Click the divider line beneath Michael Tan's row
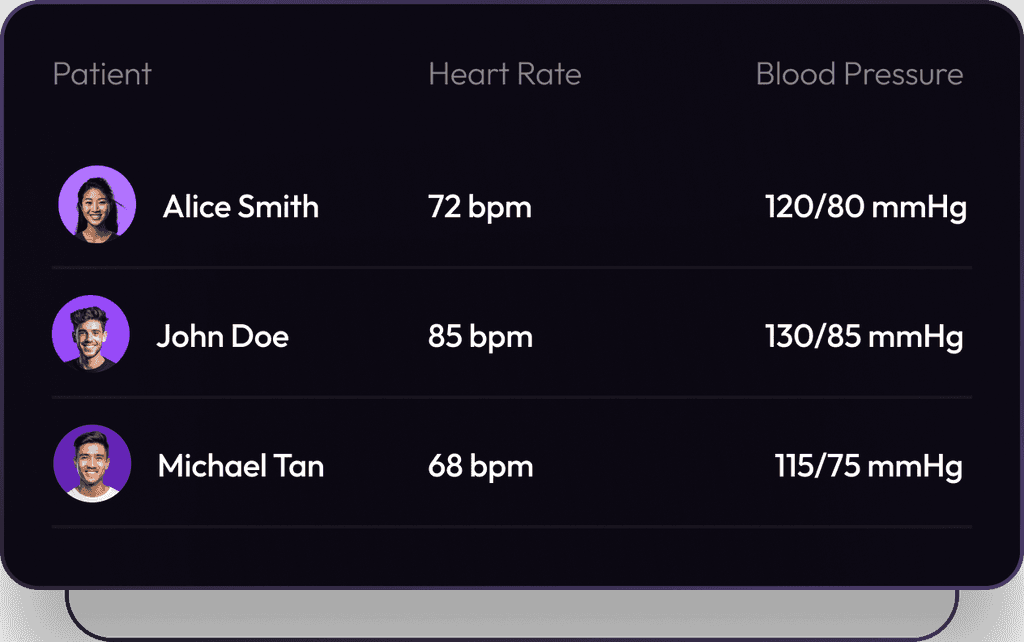Viewport: 1024px width, 642px height. click(x=512, y=526)
